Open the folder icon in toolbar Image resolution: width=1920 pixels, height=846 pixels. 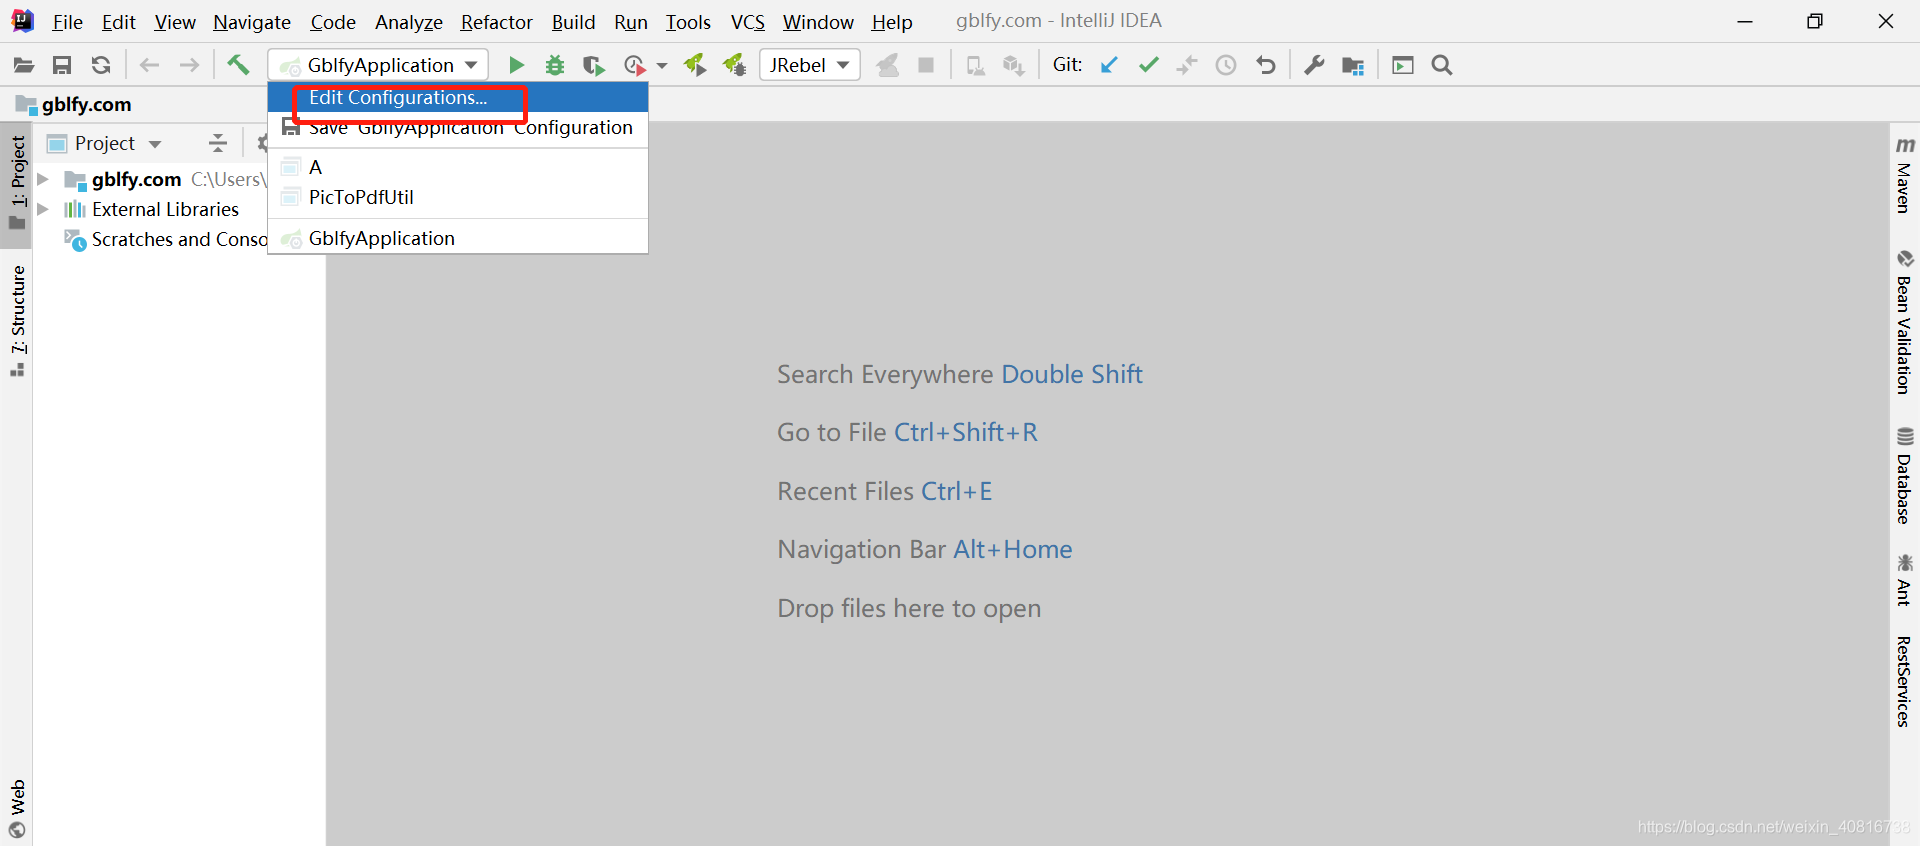[24, 65]
